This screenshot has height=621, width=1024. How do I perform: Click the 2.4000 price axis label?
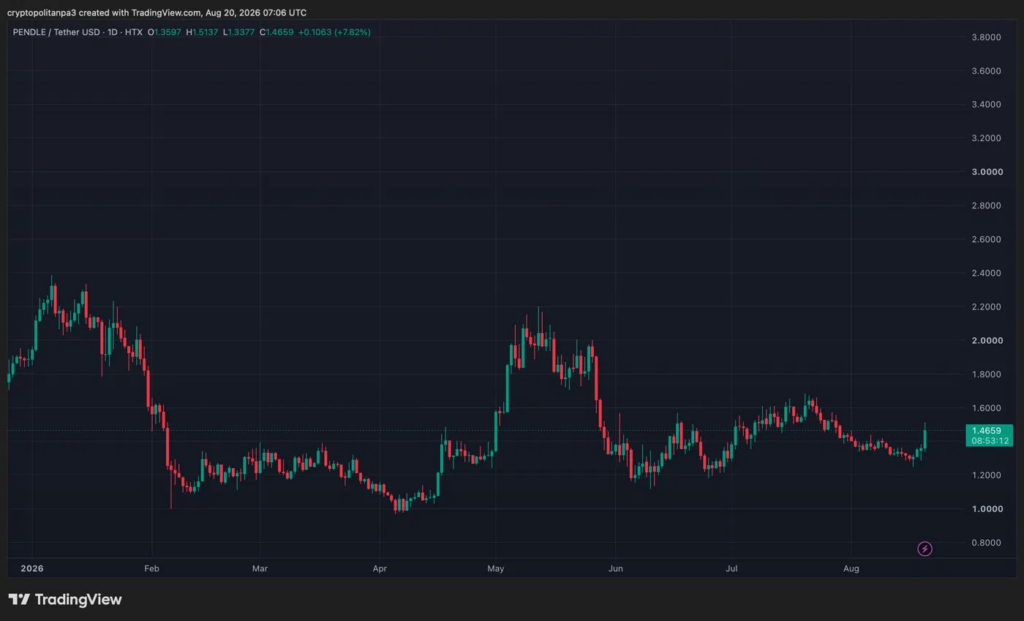(x=986, y=273)
